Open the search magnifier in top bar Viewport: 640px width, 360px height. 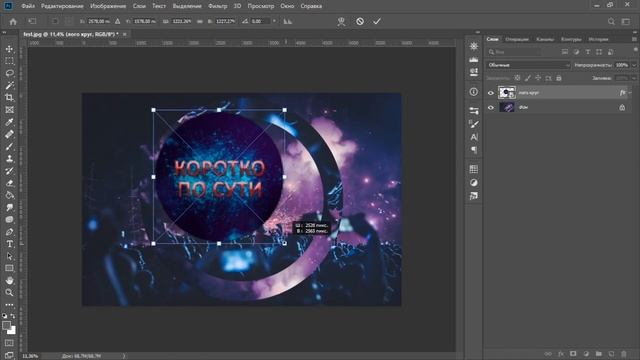click(611, 21)
